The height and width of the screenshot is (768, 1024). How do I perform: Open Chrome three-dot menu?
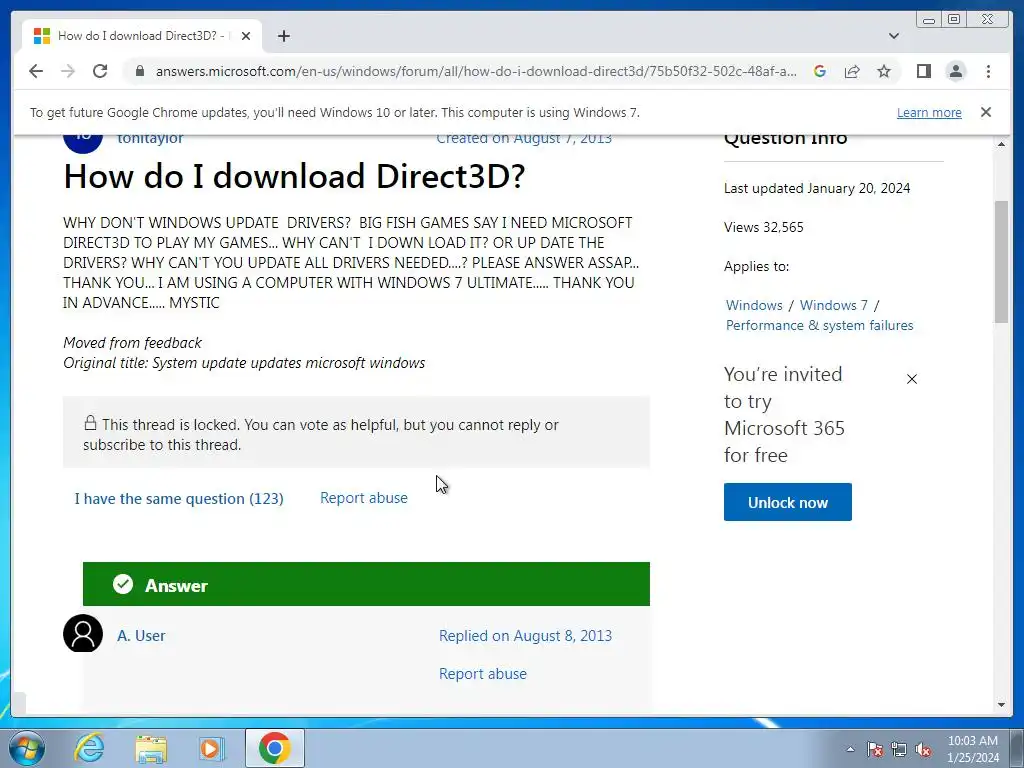coord(988,71)
